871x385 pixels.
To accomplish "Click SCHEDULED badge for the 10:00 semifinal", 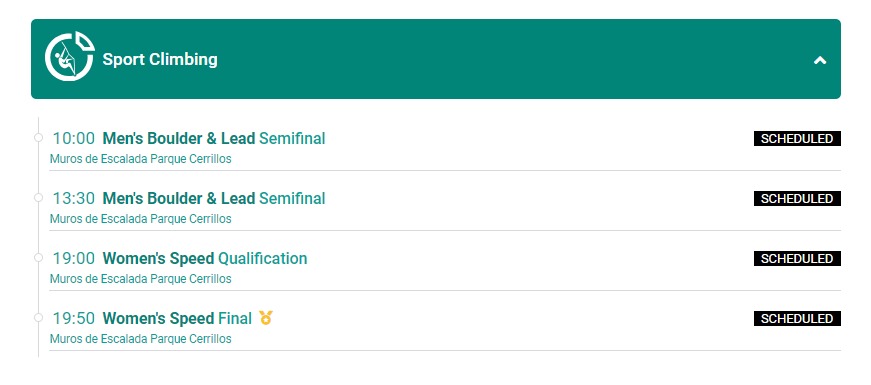I will tap(797, 138).
